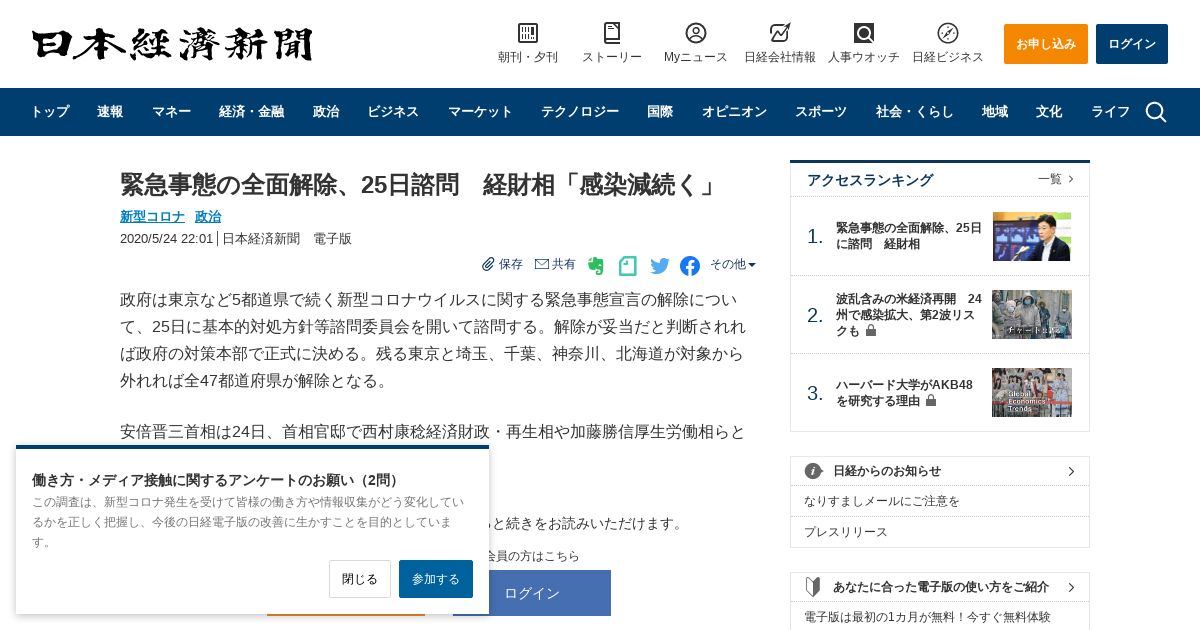
Task: Share article on Twitter
Action: tap(660, 266)
